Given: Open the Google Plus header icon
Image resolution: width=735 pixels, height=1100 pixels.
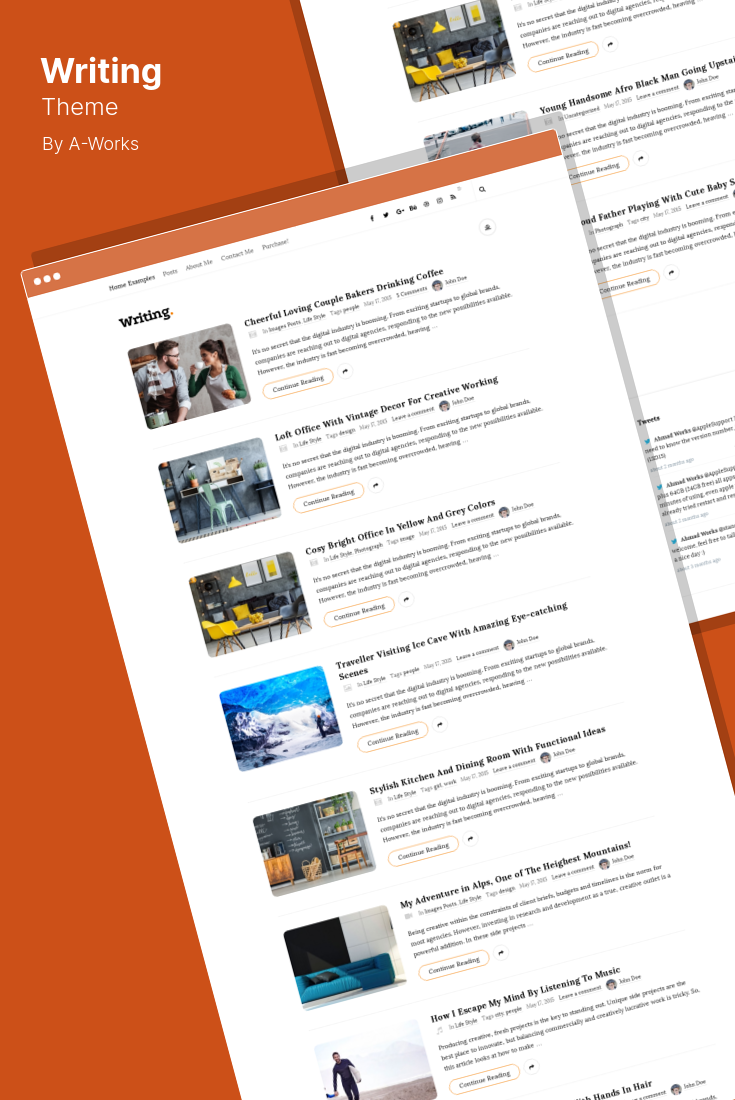Looking at the screenshot, I should (x=400, y=211).
